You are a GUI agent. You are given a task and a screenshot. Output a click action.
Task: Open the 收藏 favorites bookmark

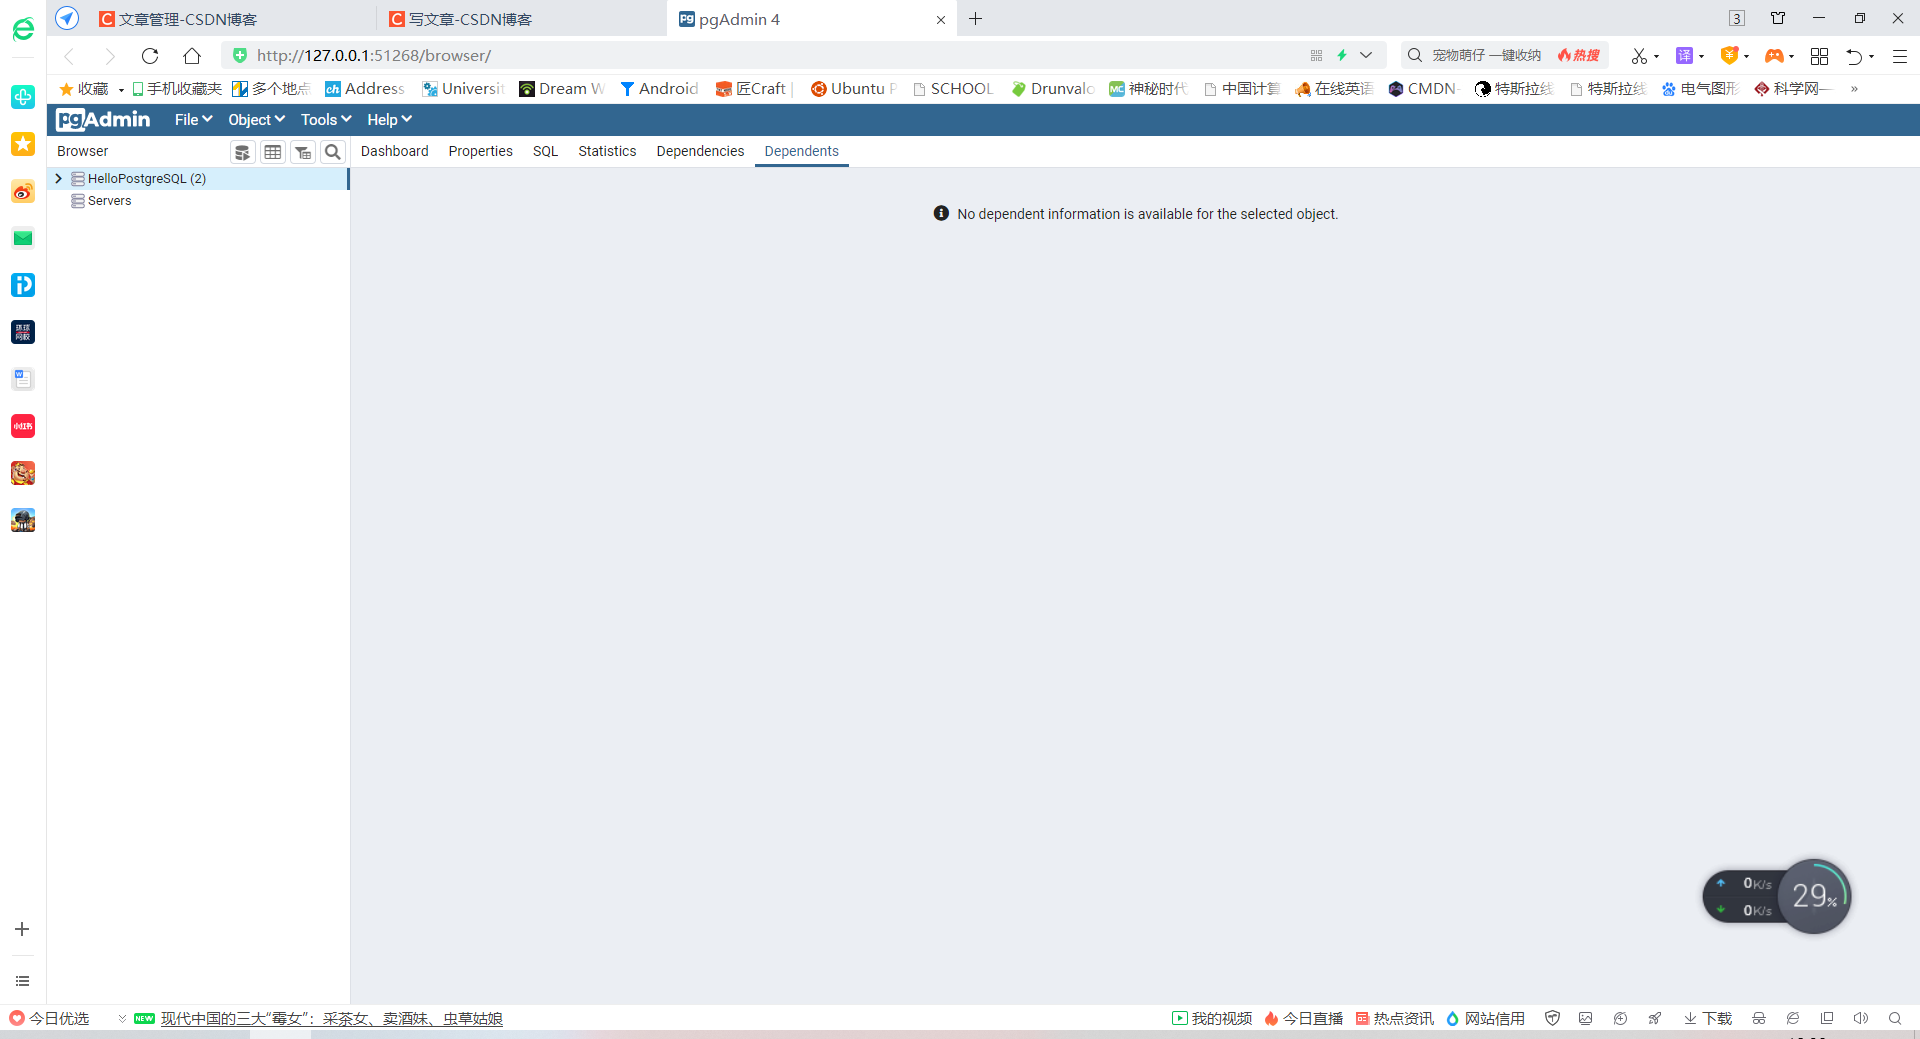coord(85,89)
